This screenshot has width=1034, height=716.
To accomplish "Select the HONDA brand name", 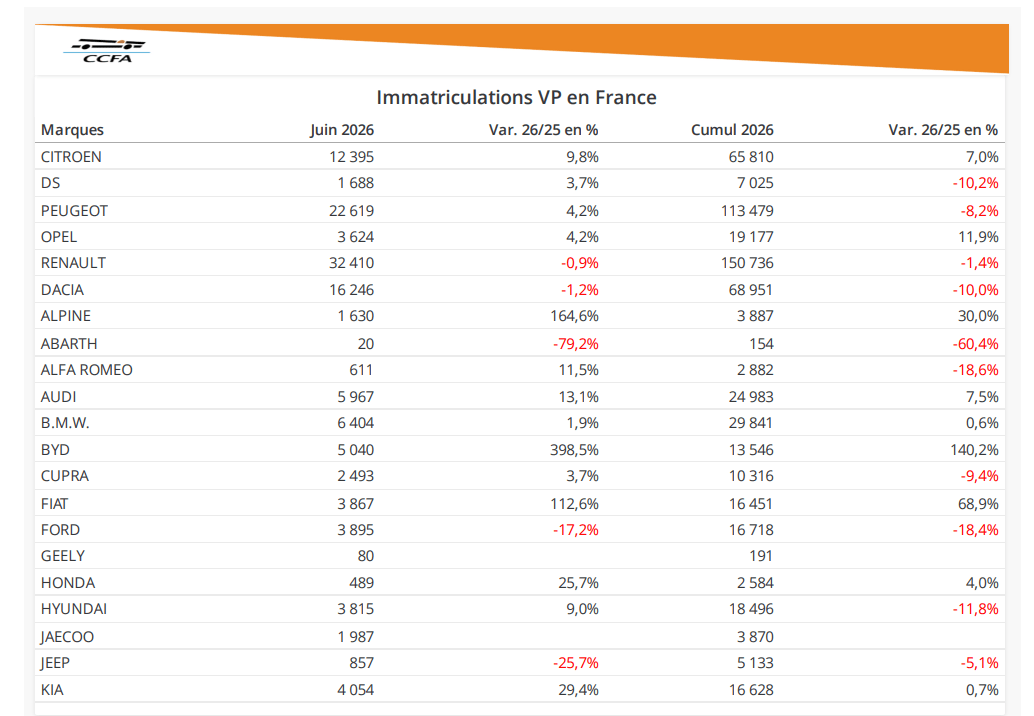I will 68,583.
